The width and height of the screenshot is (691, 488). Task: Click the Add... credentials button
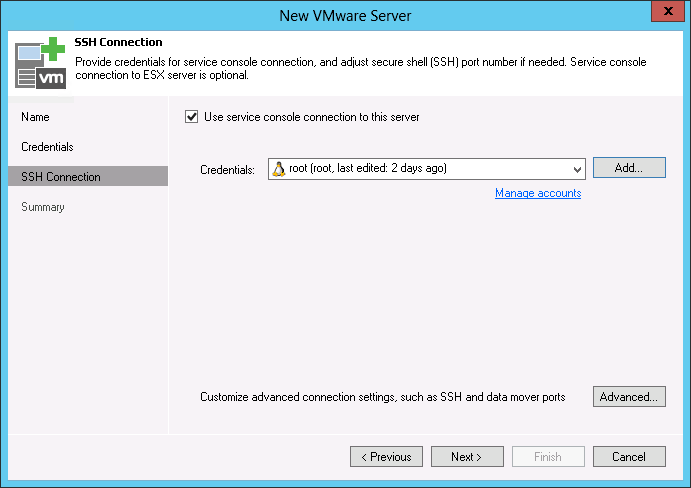[629, 168]
